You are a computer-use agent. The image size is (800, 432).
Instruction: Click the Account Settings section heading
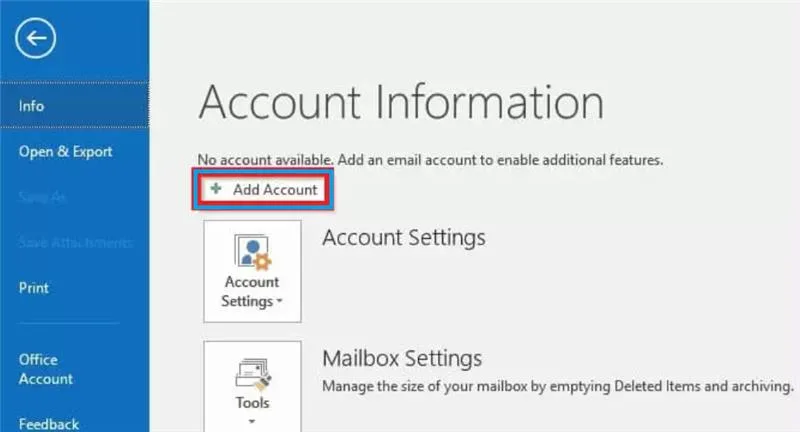click(404, 238)
